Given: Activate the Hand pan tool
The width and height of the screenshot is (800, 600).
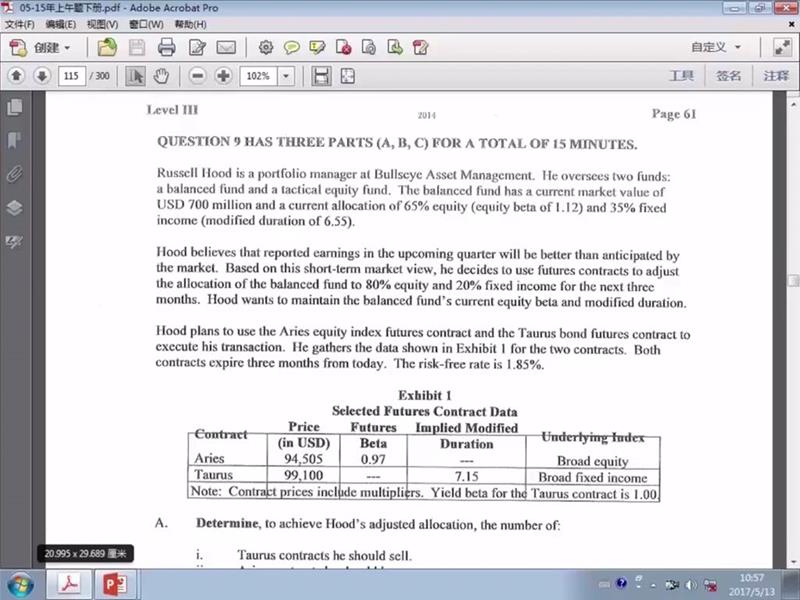Looking at the screenshot, I should (161, 77).
